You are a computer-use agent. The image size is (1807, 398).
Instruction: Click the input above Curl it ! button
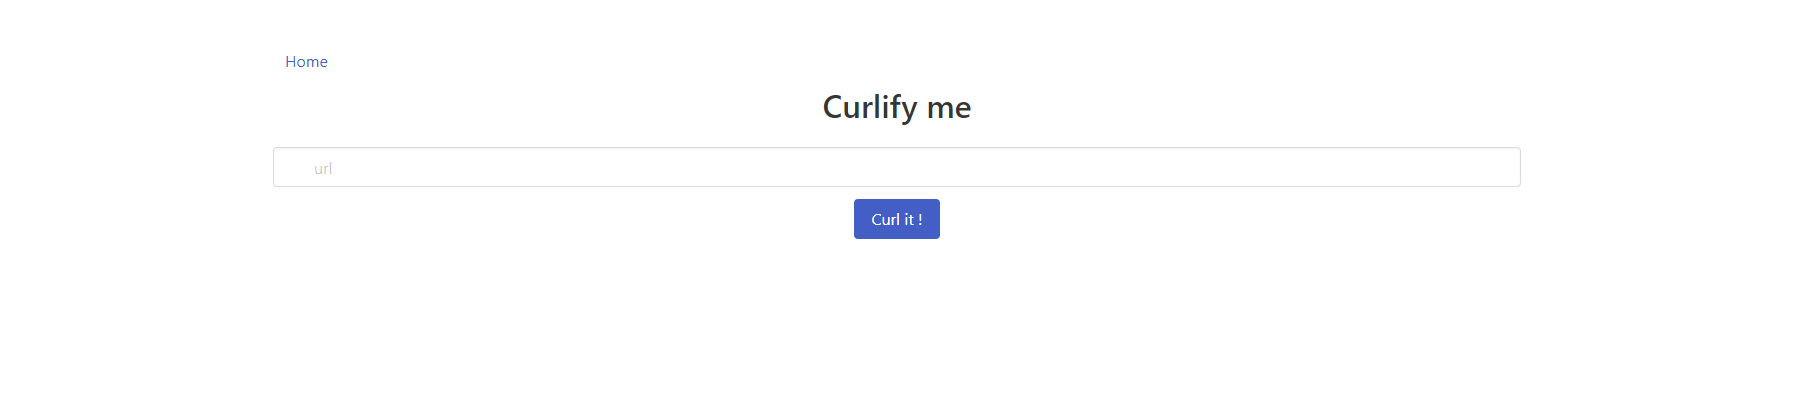point(896,167)
